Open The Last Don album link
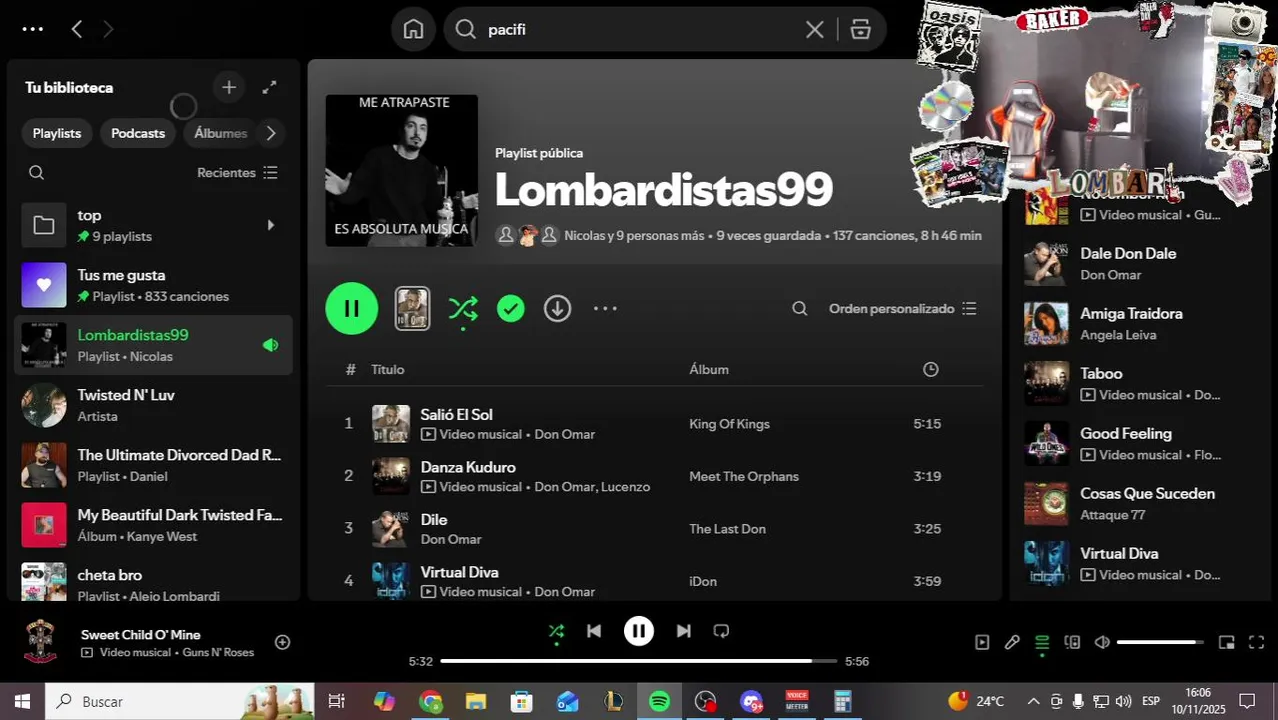1278x720 pixels. [x=727, y=529]
